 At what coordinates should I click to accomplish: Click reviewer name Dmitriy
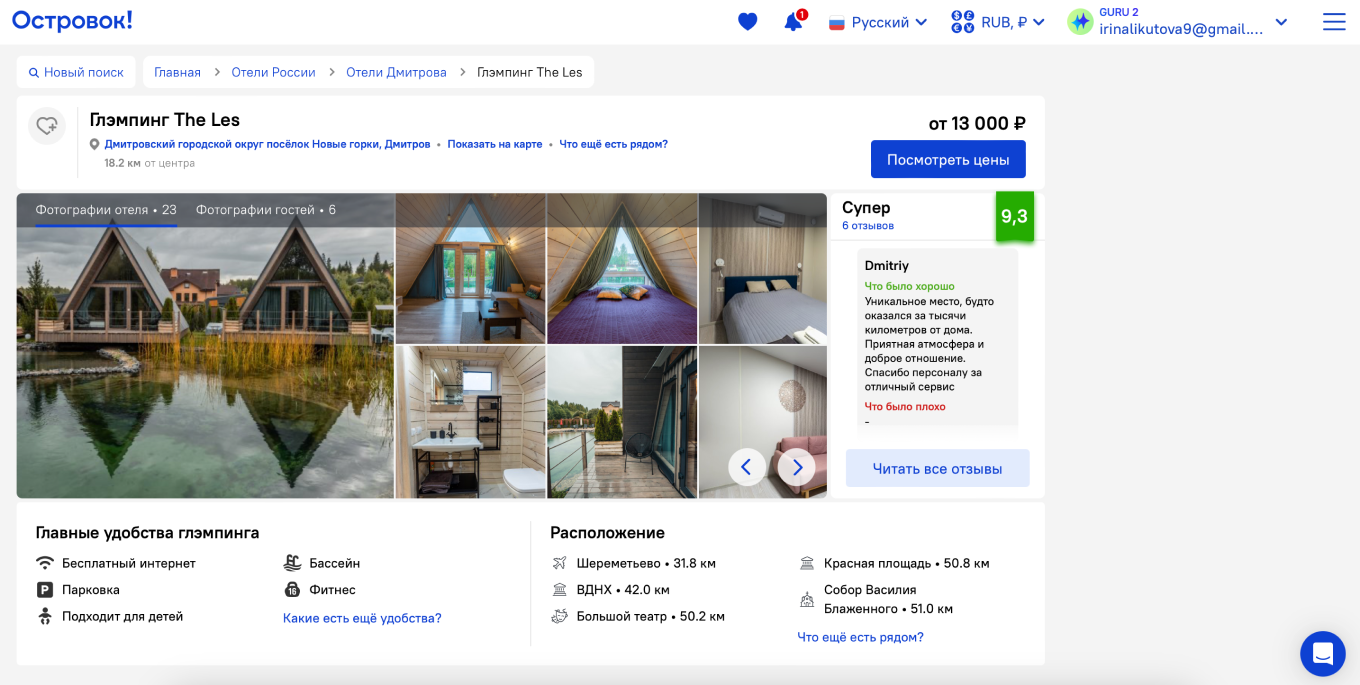(x=887, y=265)
